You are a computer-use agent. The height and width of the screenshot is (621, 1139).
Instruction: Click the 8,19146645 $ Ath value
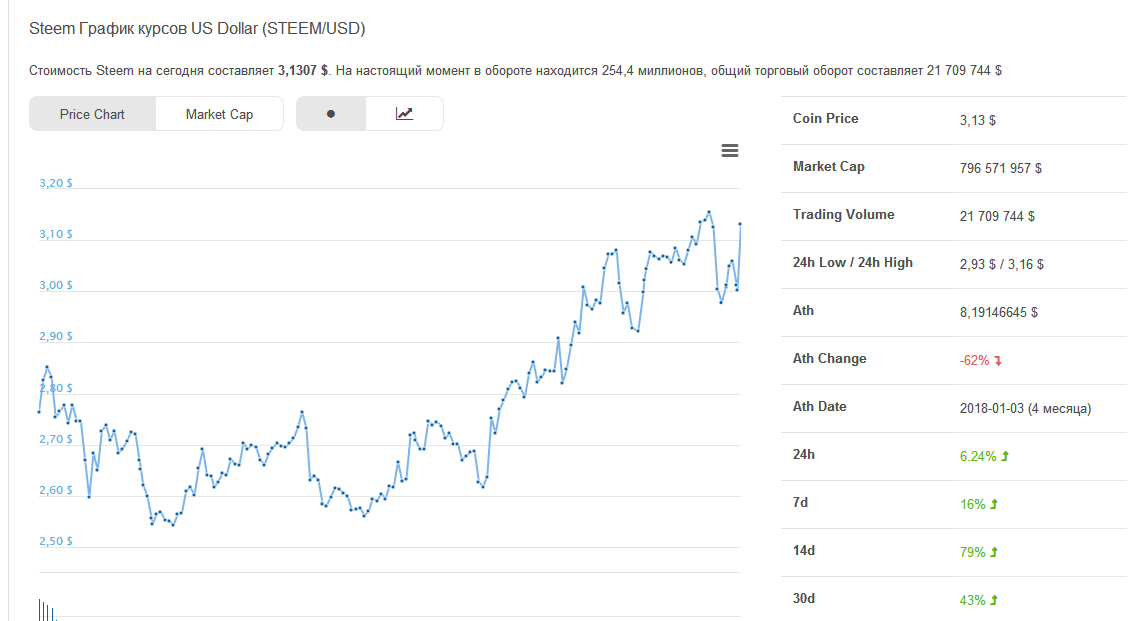click(998, 312)
